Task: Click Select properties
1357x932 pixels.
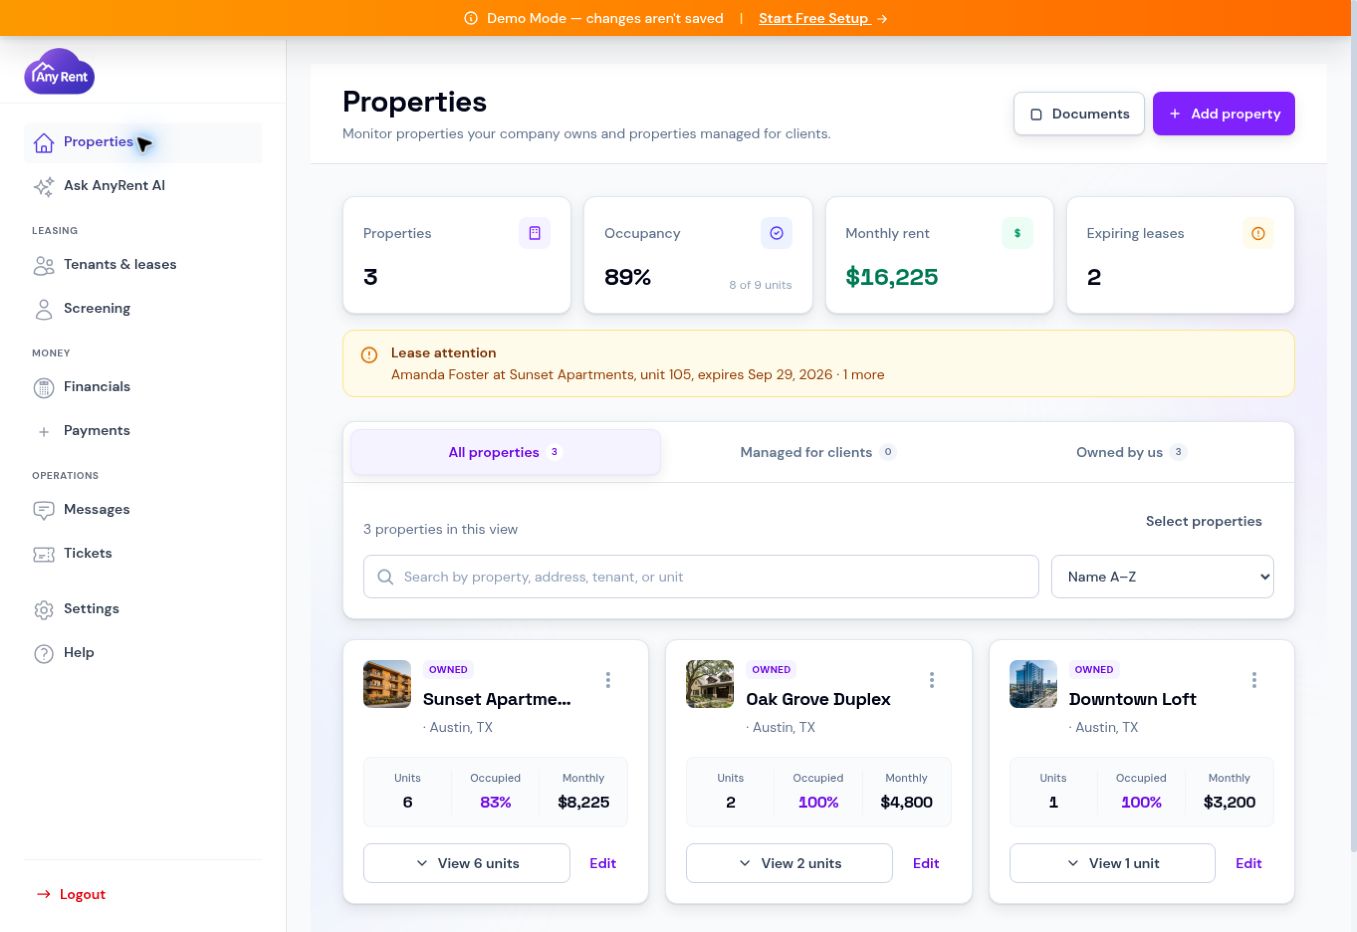Action: pos(1204,521)
